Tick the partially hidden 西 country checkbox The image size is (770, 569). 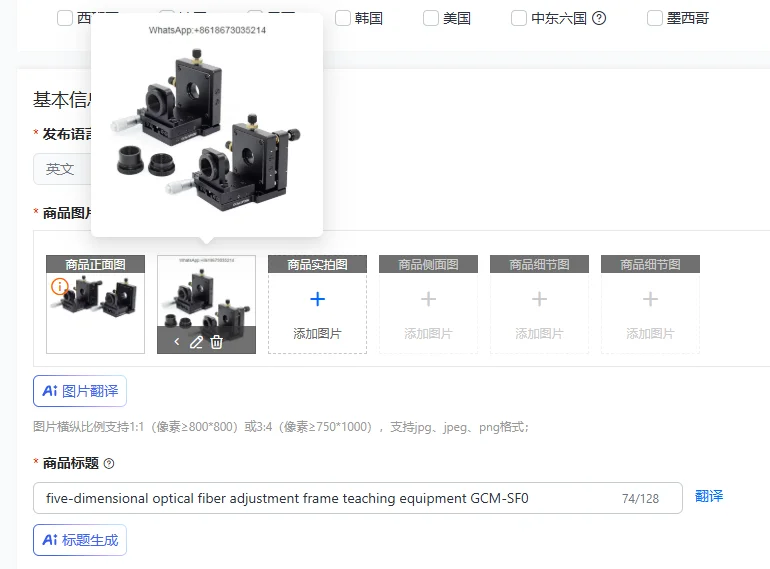pyautogui.click(x=65, y=18)
